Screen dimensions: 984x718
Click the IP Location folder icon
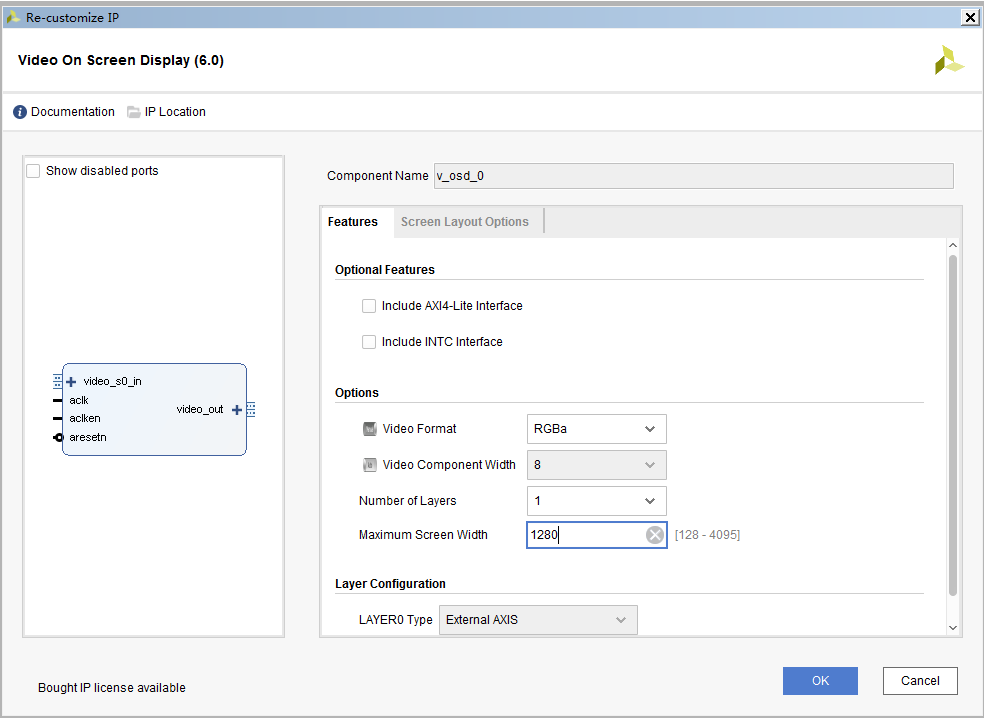coord(134,112)
